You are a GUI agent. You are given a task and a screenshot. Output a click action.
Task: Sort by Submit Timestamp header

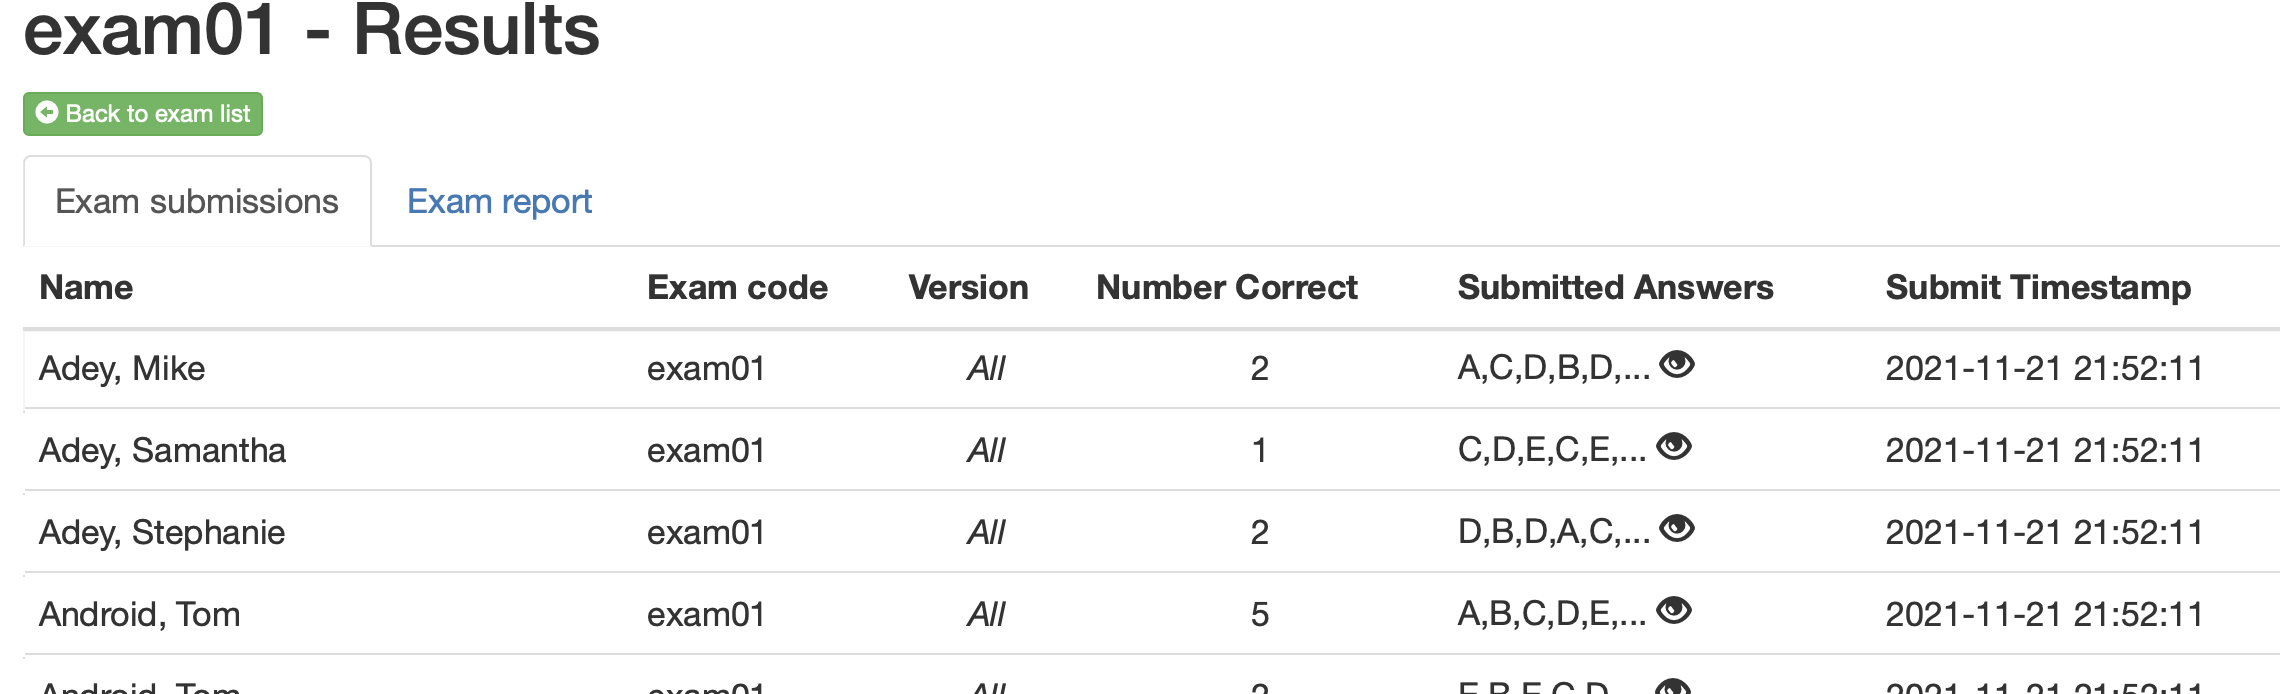(2038, 288)
